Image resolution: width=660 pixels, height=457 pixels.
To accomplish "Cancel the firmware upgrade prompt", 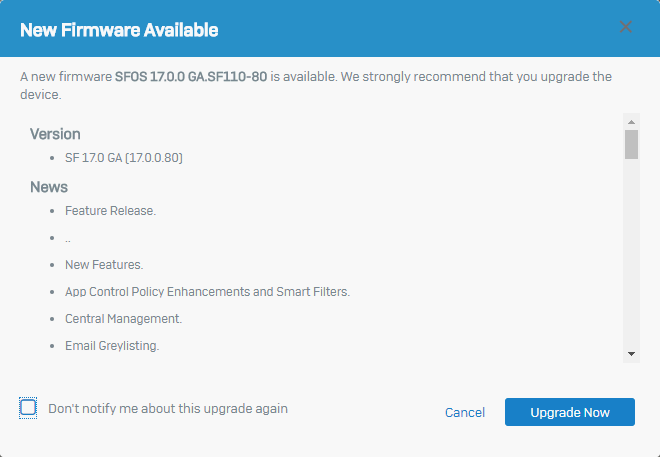I will pyautogui.click(x=465, y=412).
